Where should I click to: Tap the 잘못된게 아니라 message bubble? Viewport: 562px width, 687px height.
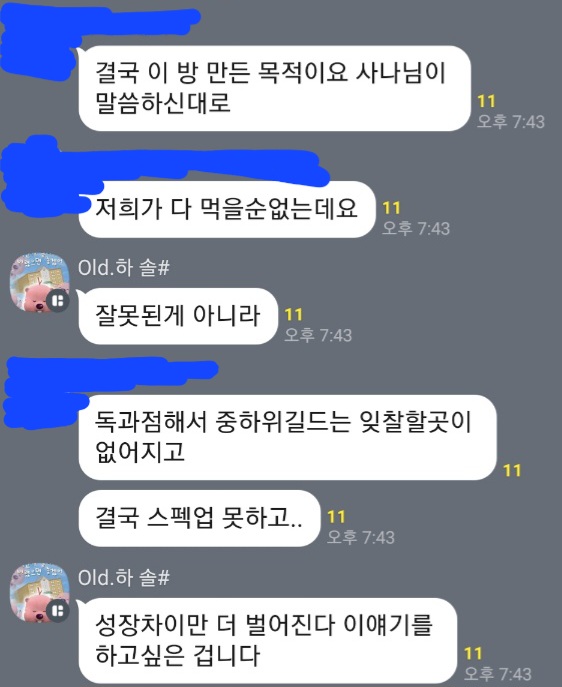(178, 316)
